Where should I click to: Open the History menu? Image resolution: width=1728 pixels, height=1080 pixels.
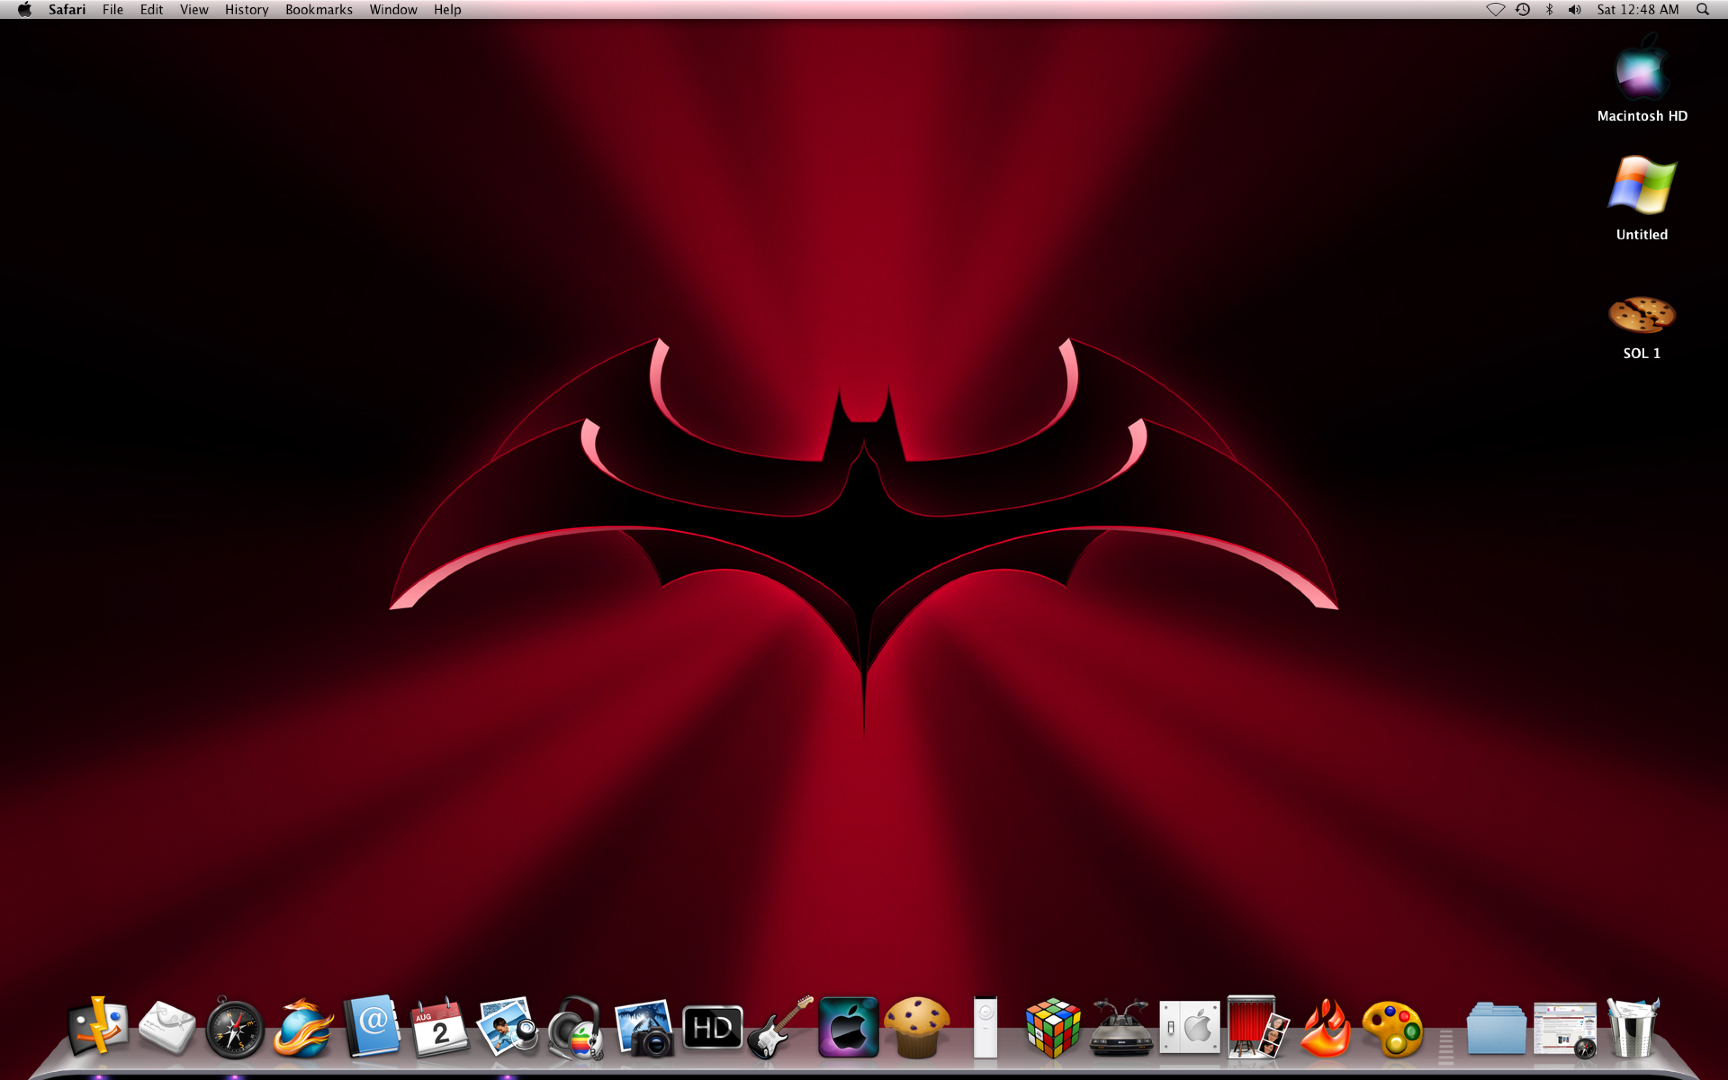[247, 10]
